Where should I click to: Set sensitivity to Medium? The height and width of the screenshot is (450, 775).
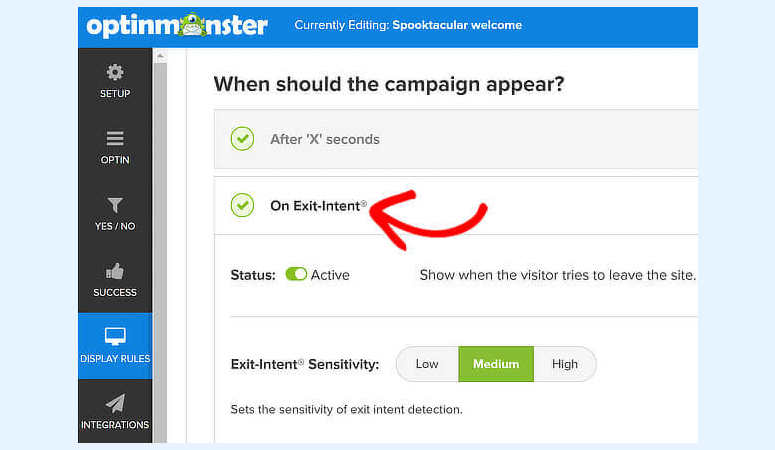(496, 364)
